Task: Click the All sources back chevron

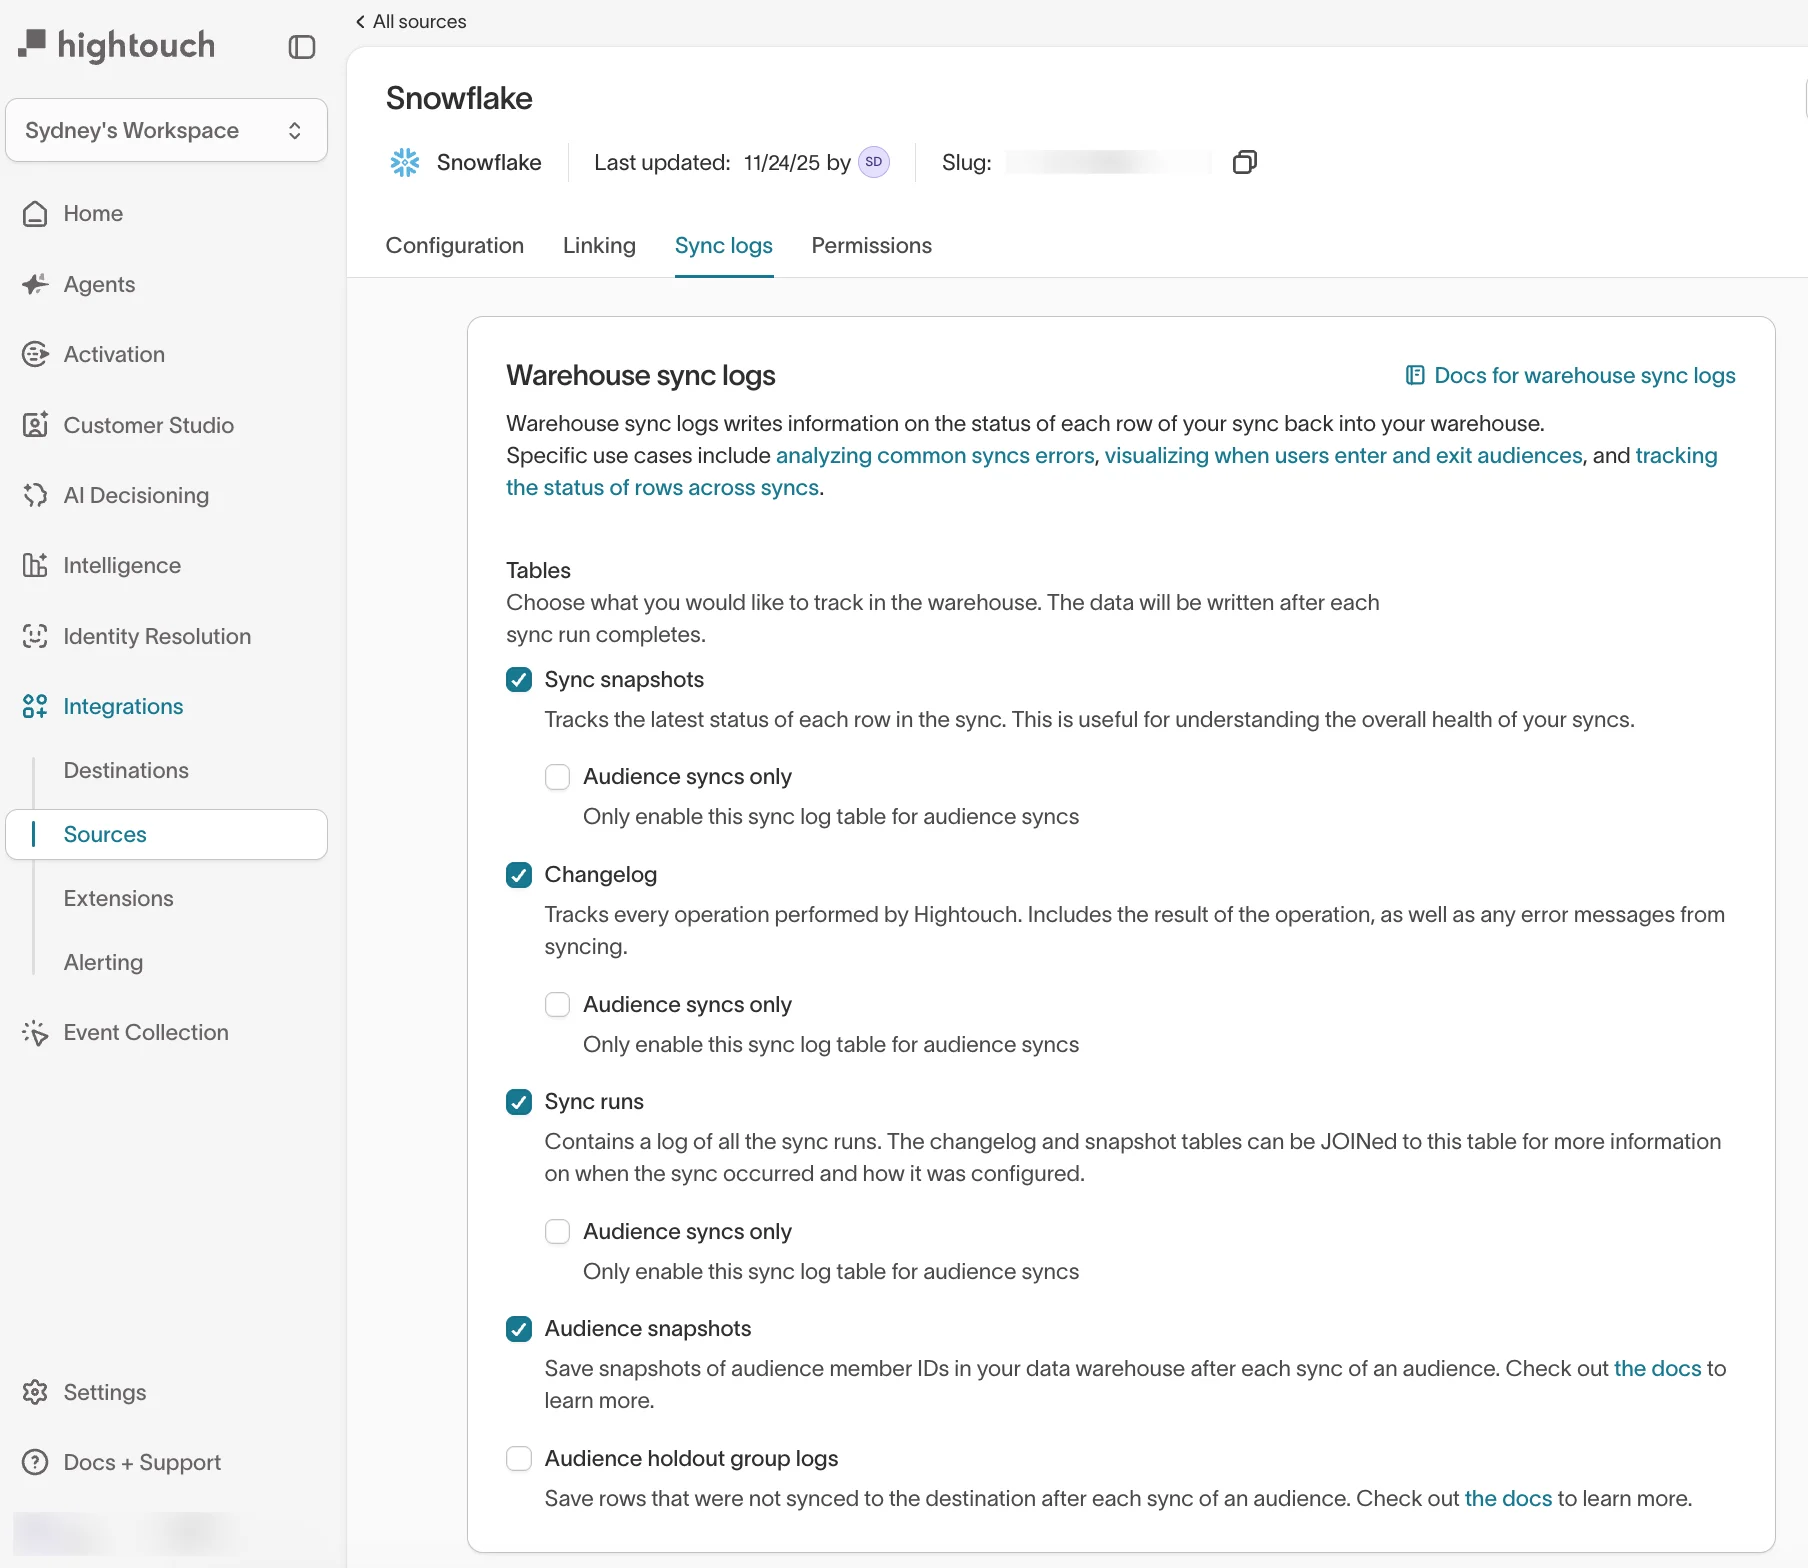Action: coord(360,21)
